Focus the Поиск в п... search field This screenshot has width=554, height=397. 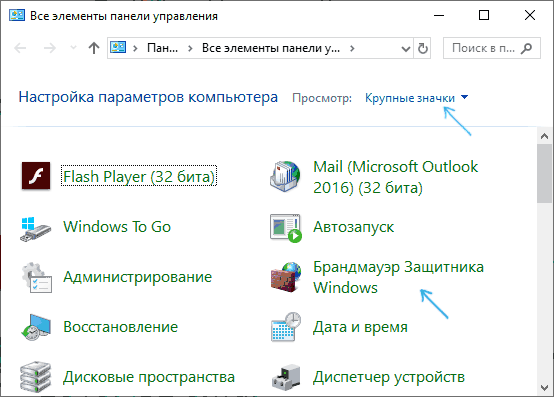click(491, 48)
